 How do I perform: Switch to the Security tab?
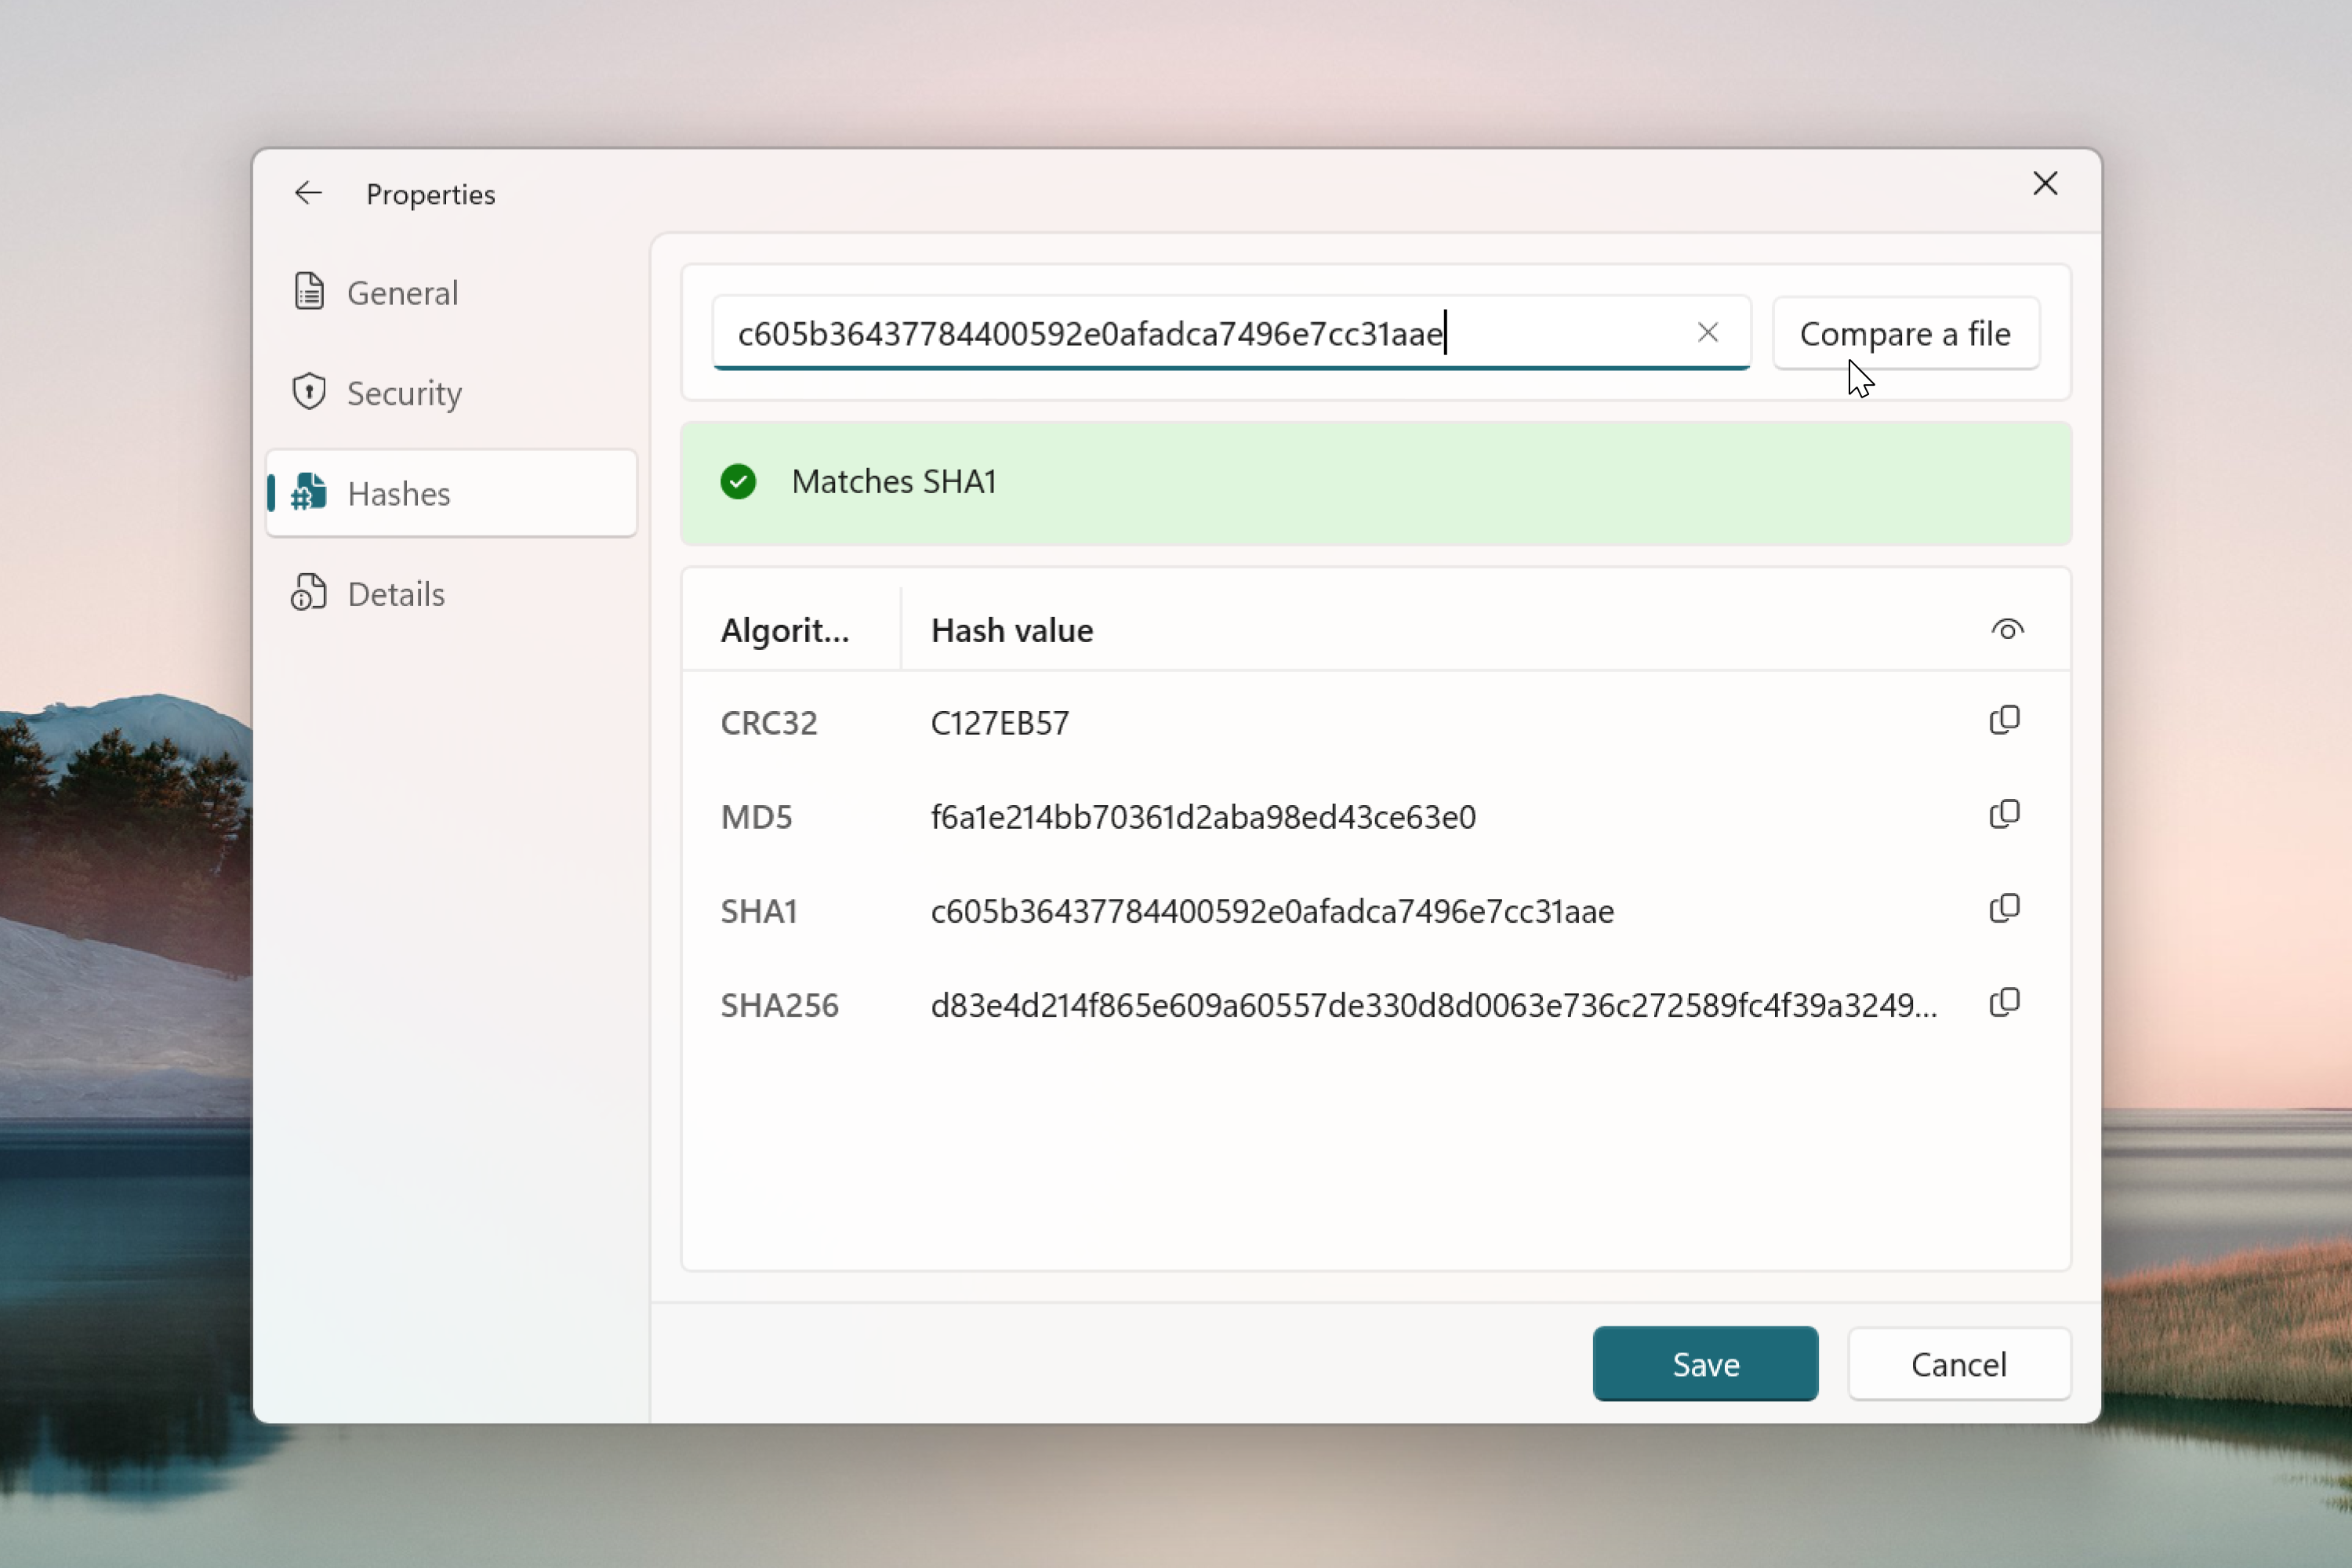coord(404,392)
